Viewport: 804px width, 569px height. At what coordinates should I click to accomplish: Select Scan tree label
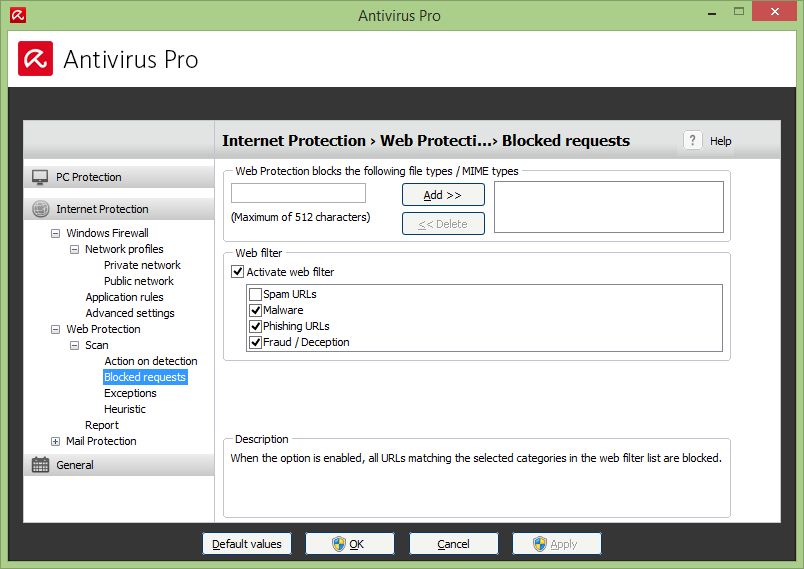(96, 345)
